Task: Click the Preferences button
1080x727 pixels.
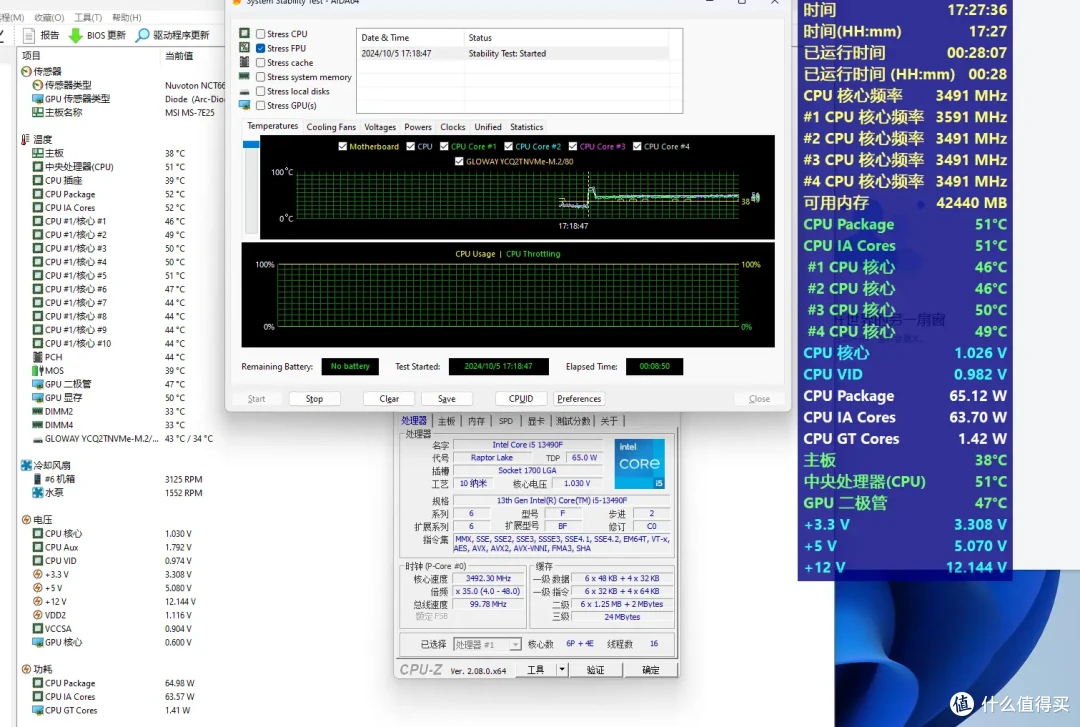Action: [579, 399]
